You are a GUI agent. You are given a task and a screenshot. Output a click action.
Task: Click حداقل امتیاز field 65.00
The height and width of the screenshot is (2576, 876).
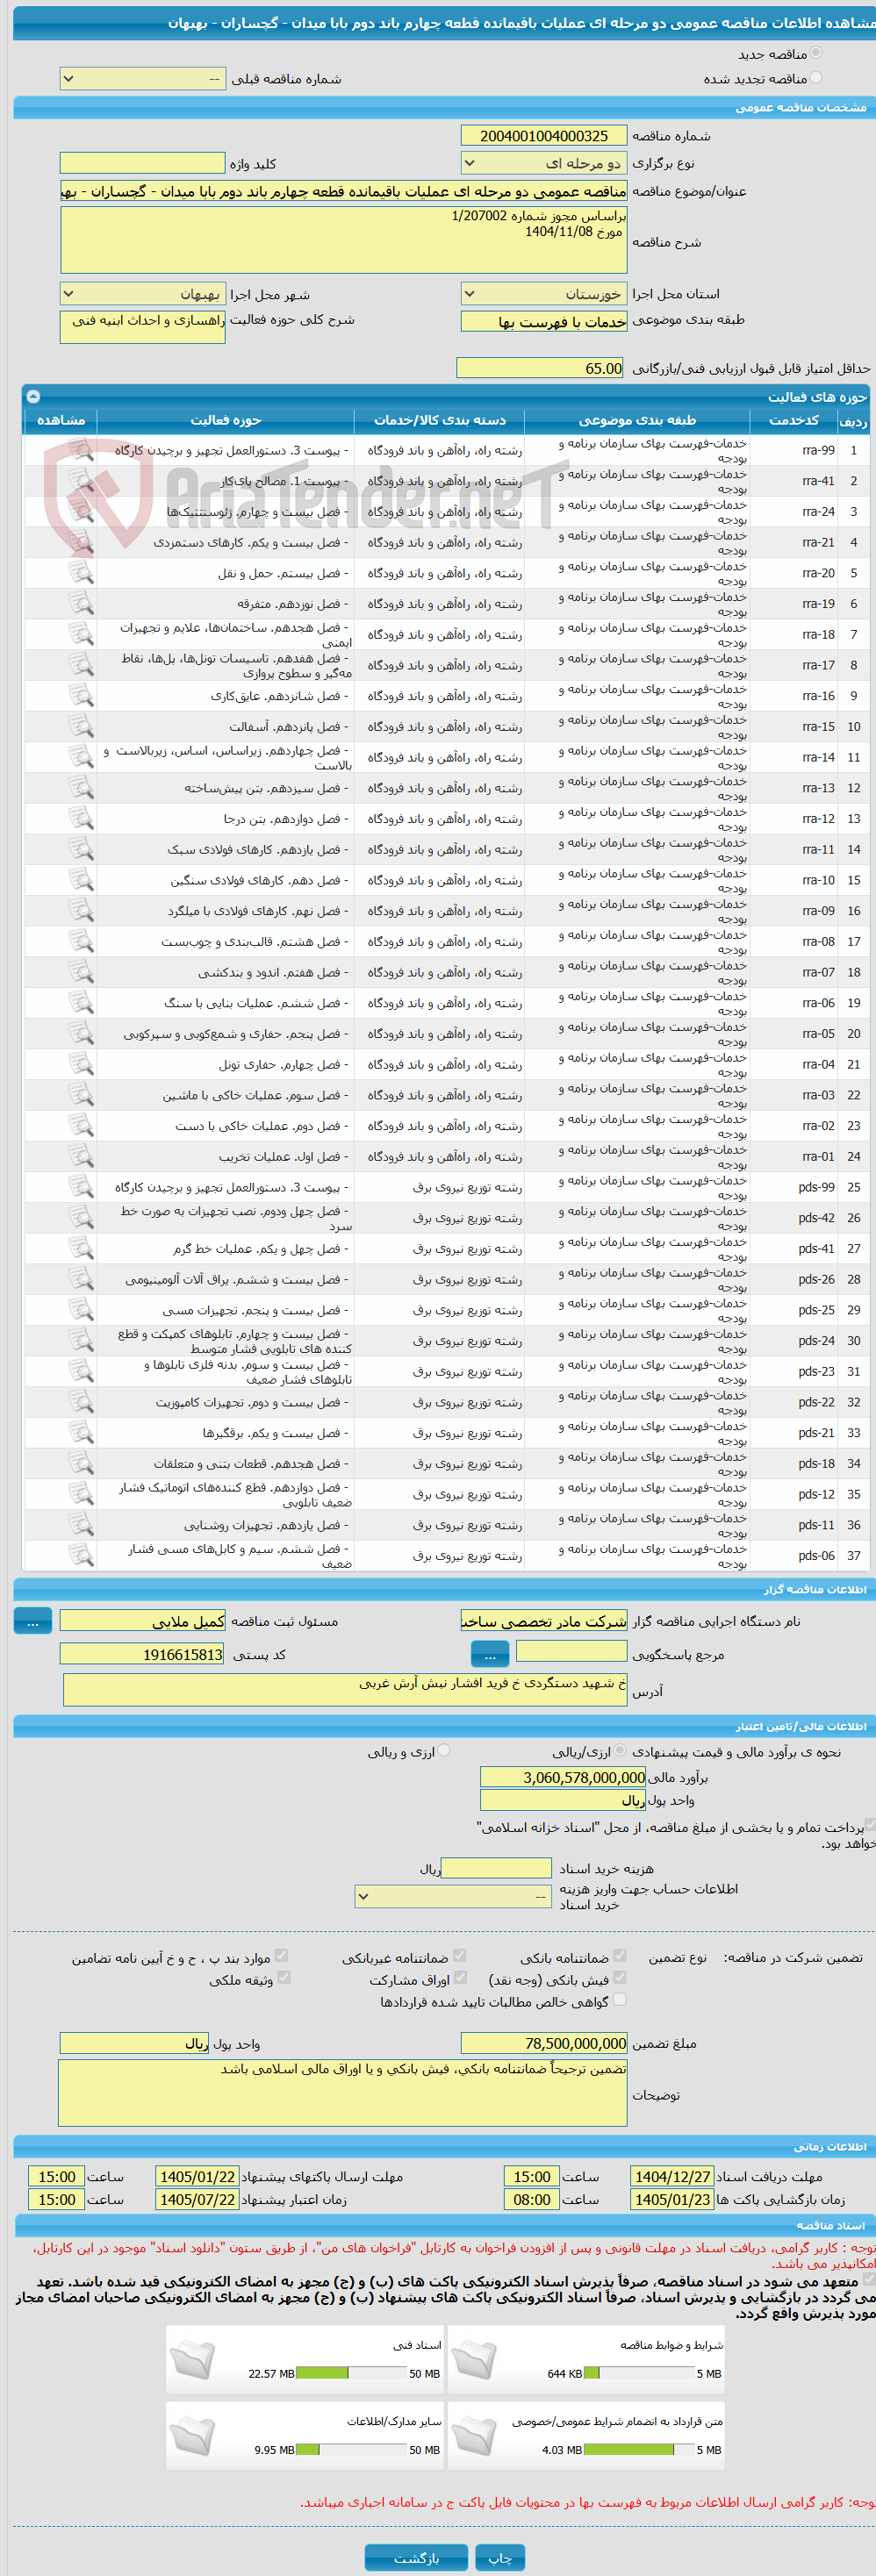[x=540, y=368]
